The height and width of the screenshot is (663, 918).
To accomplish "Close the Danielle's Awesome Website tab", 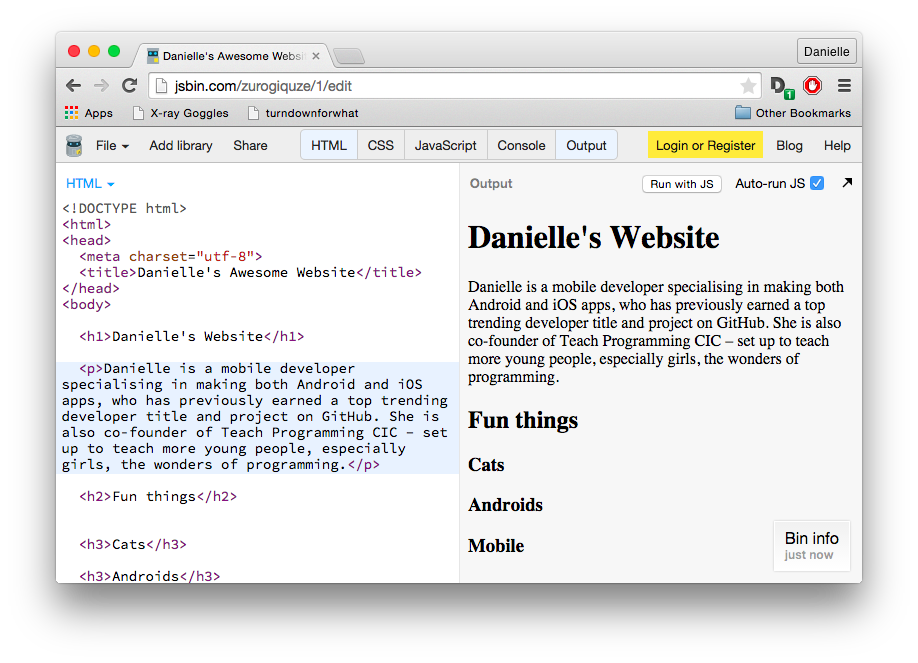I will tap(316, 56).
